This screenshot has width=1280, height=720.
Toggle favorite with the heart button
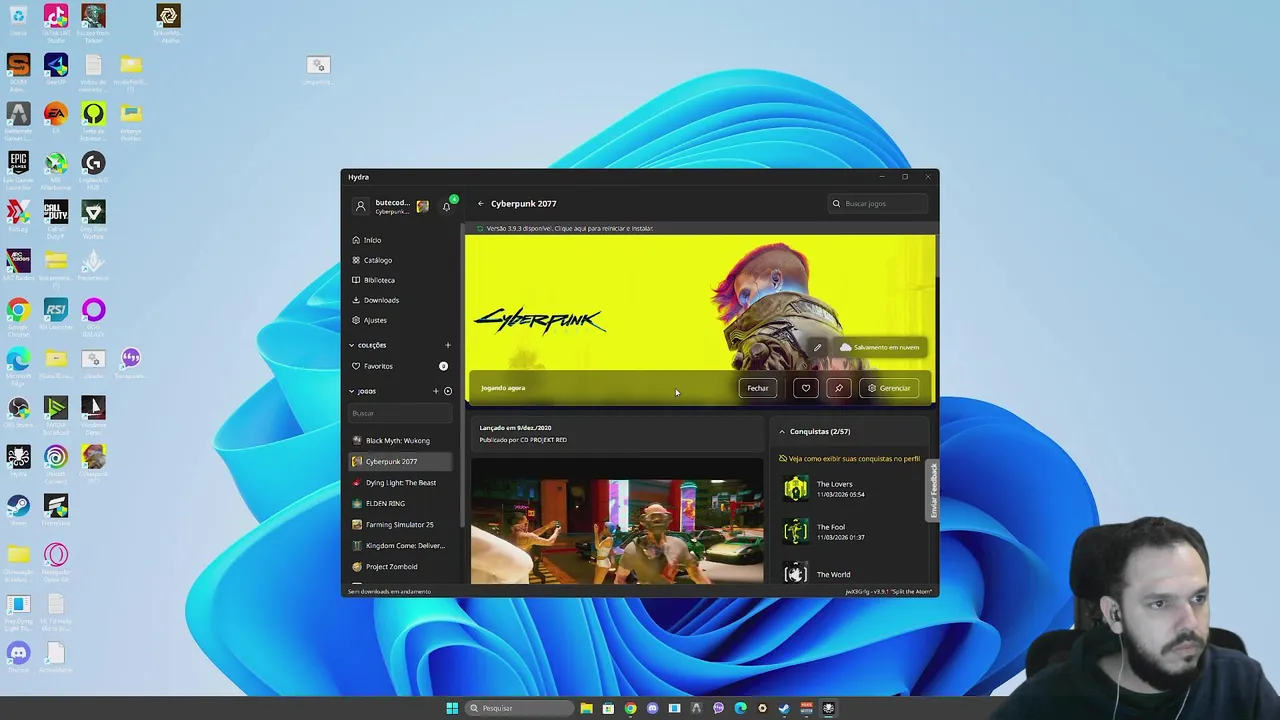tap(806, 388)
